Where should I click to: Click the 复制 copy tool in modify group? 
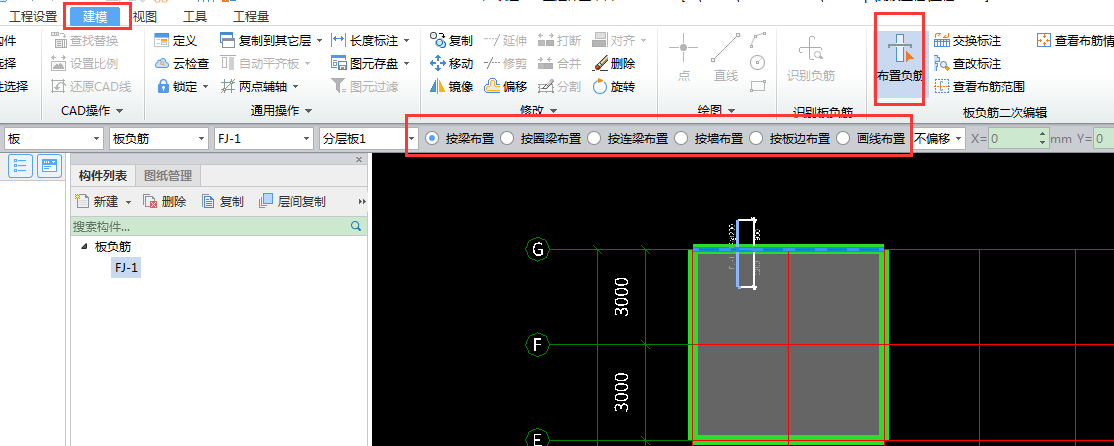[451, 40]
